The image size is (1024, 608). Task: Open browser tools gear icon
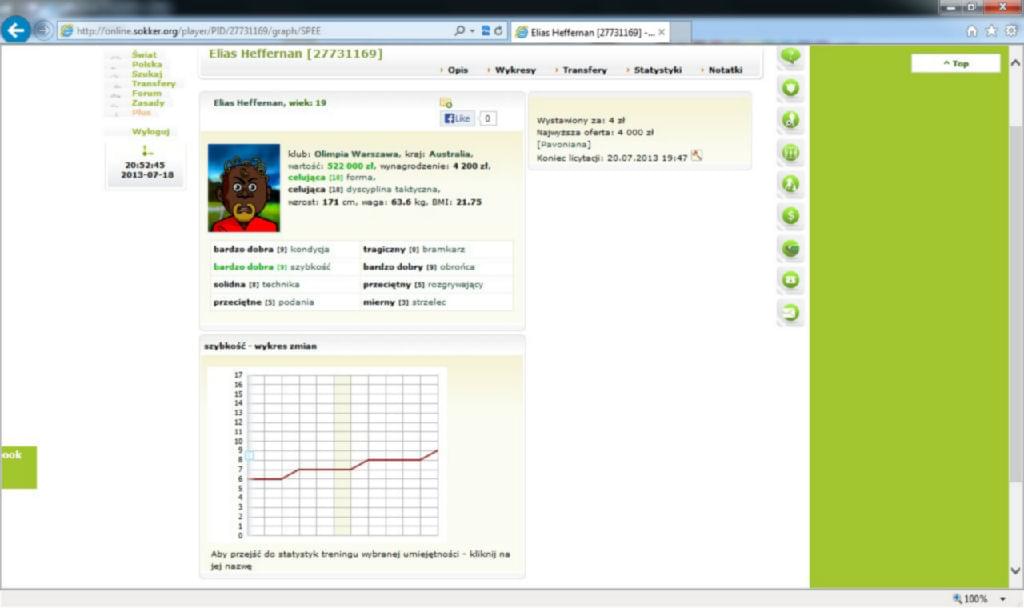coord(1011,31)
